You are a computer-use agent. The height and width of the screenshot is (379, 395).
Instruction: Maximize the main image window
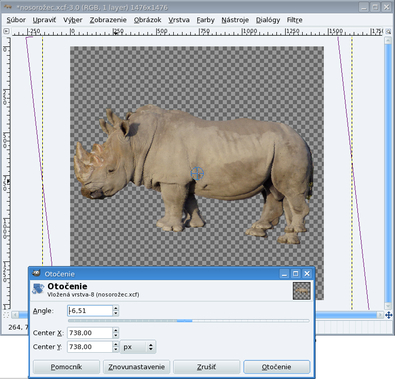[375, 7]
